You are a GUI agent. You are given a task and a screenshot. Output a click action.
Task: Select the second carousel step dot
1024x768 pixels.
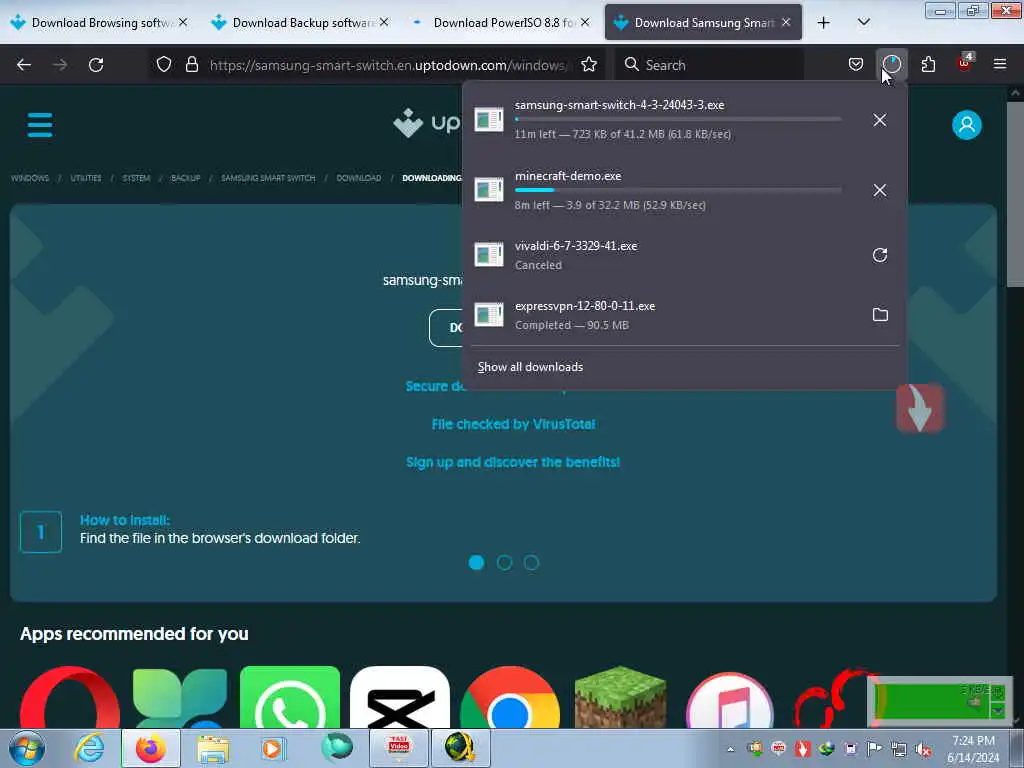coord(504,562)
